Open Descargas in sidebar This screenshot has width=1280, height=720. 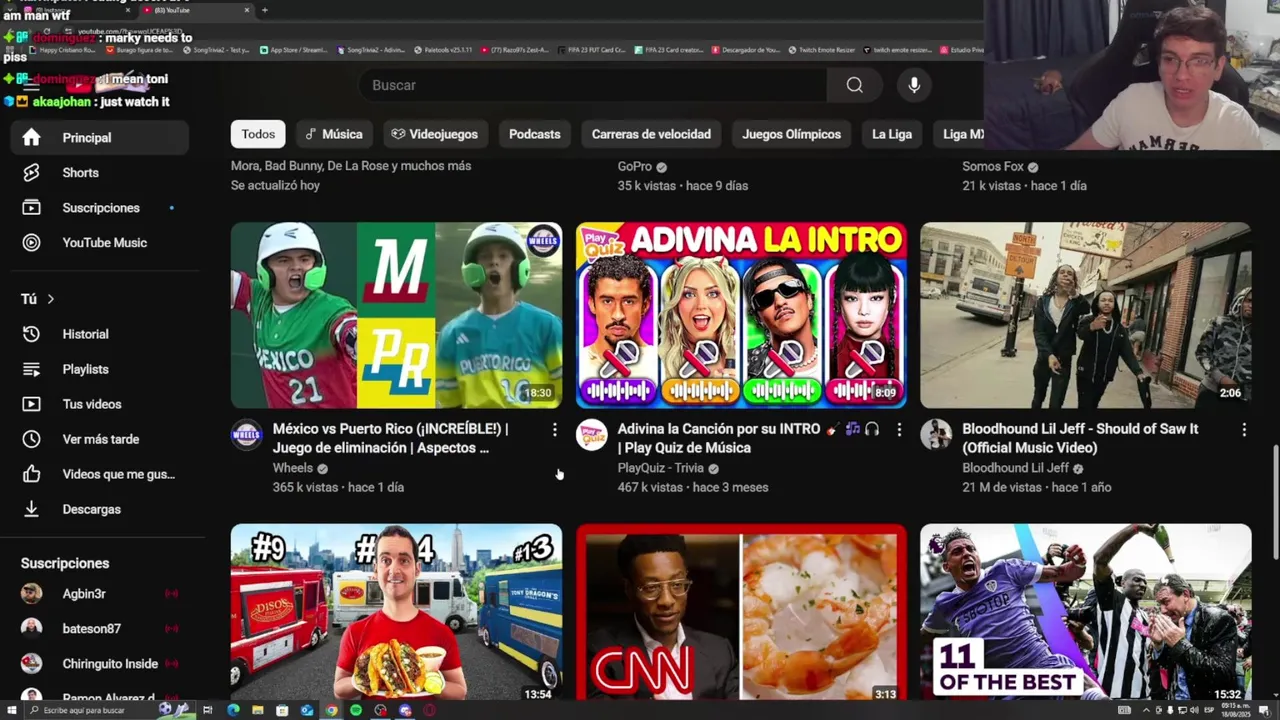point(100,509)
